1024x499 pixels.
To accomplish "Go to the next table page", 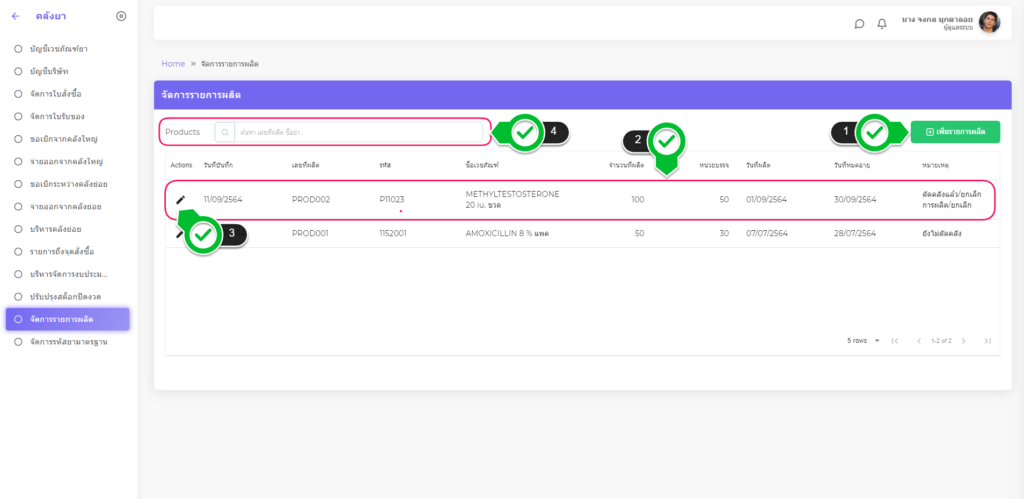I will pos(964,341).
